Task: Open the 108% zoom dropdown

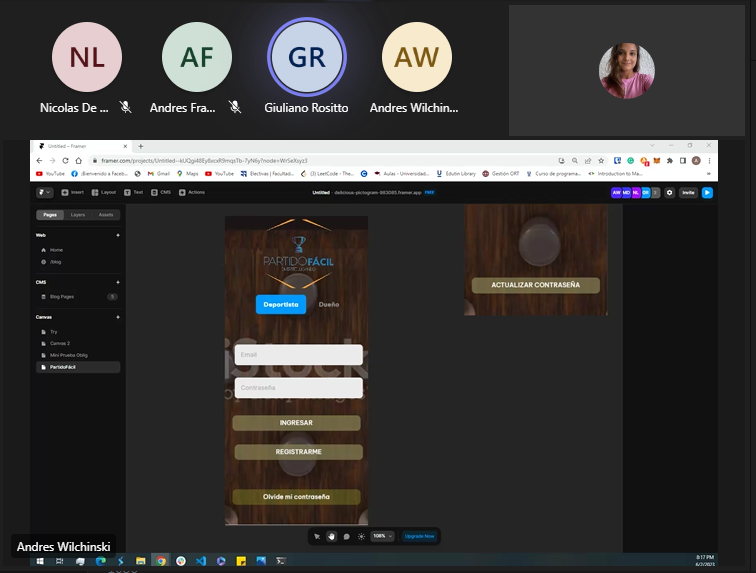Action: coord(383,536)
